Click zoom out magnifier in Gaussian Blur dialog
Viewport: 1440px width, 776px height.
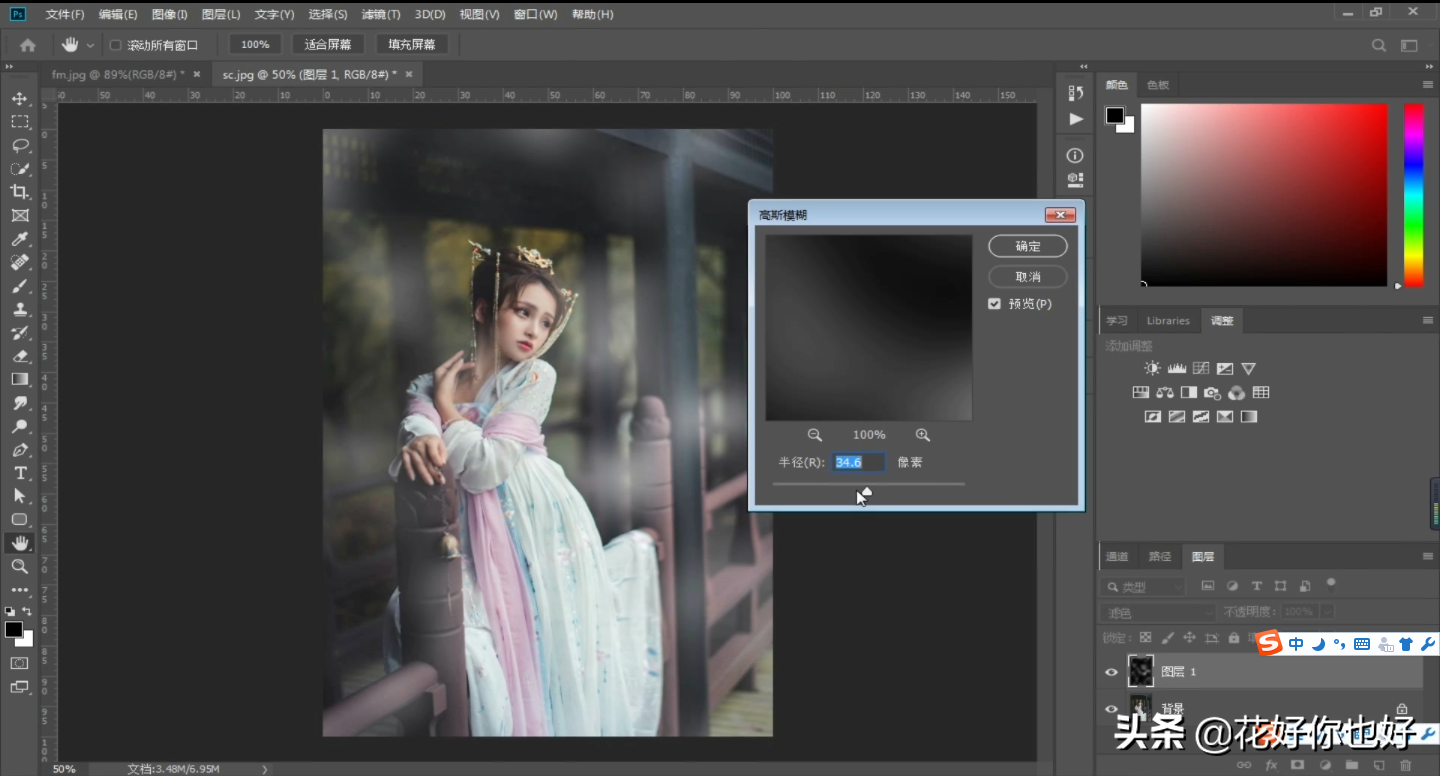815,435
